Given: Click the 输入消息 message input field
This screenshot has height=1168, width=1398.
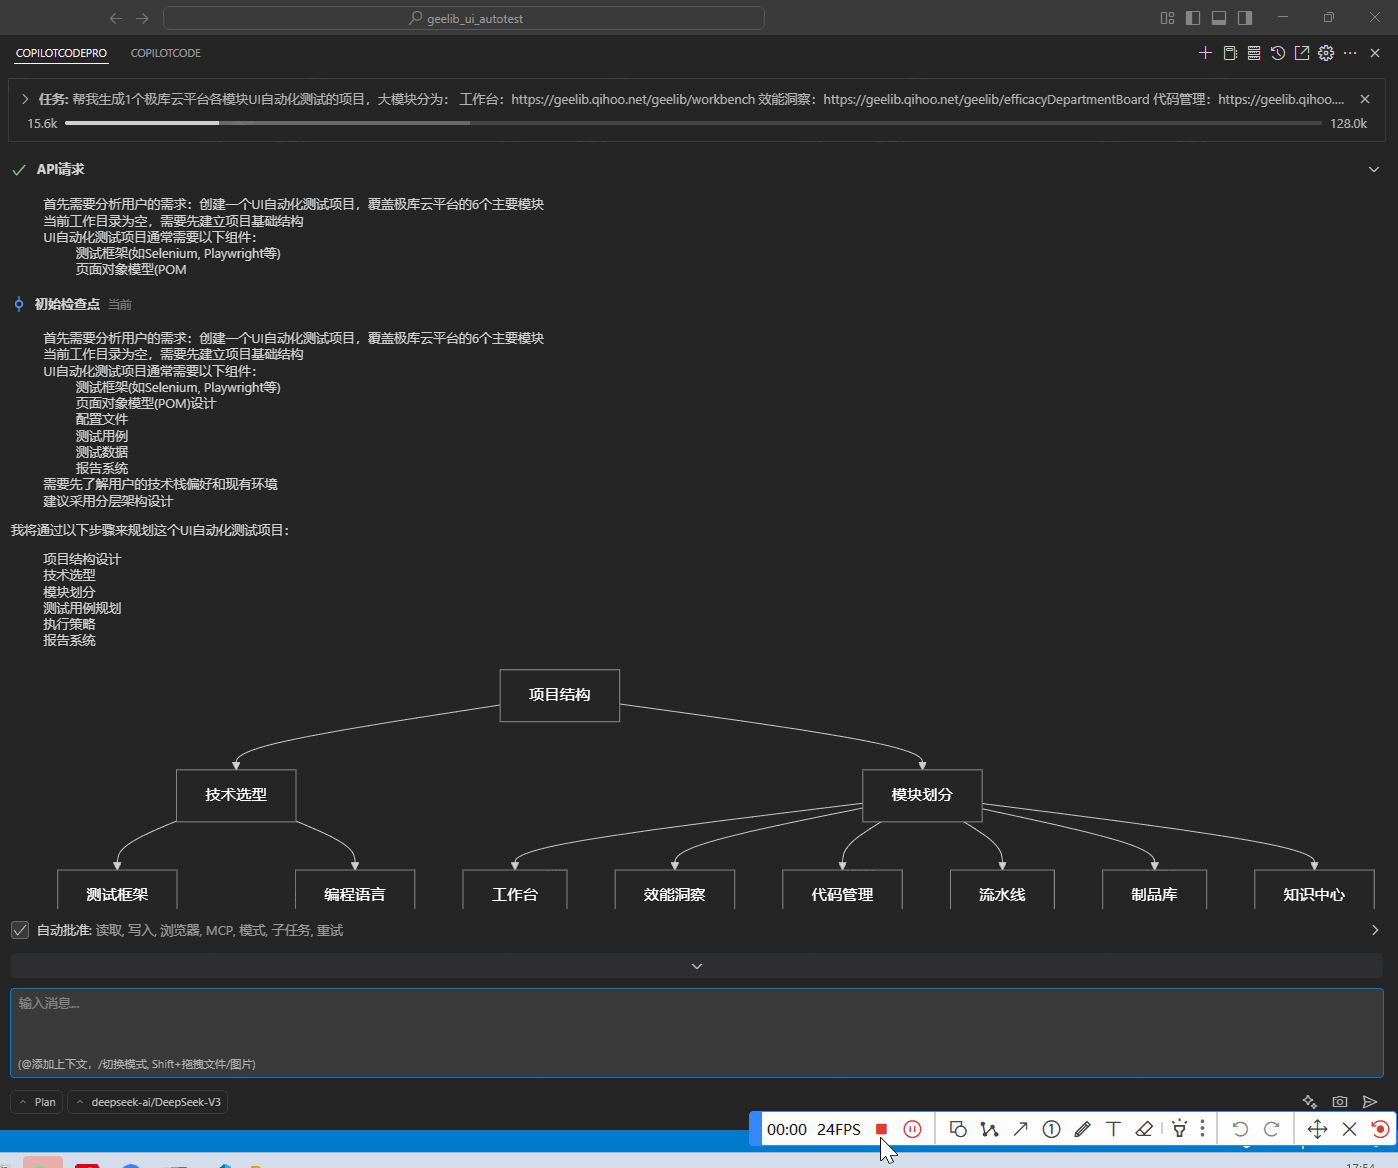Looking at the screenshot, I should point(696,1030).
